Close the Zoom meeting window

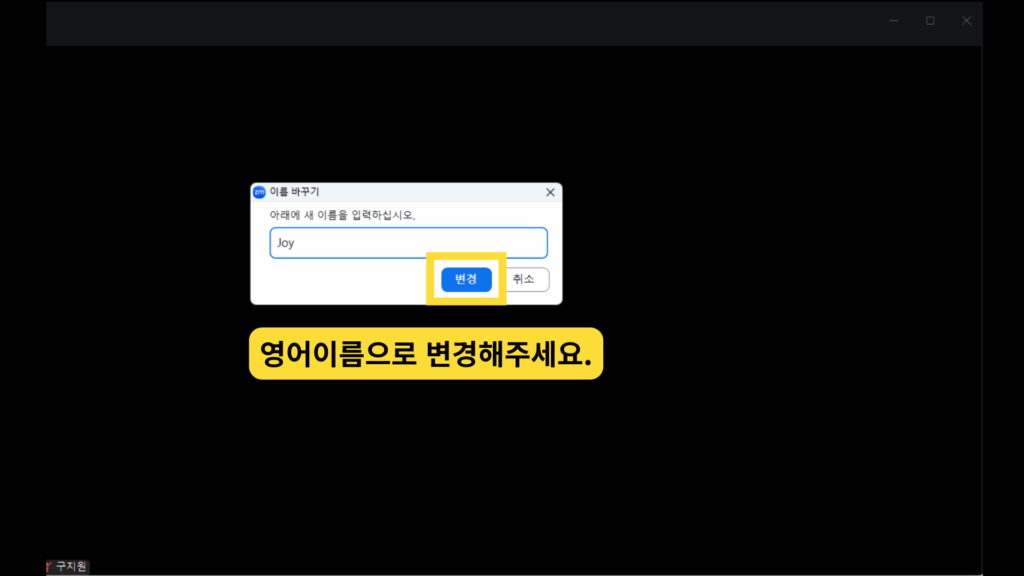pyautogui.click(x=967, y=21)
